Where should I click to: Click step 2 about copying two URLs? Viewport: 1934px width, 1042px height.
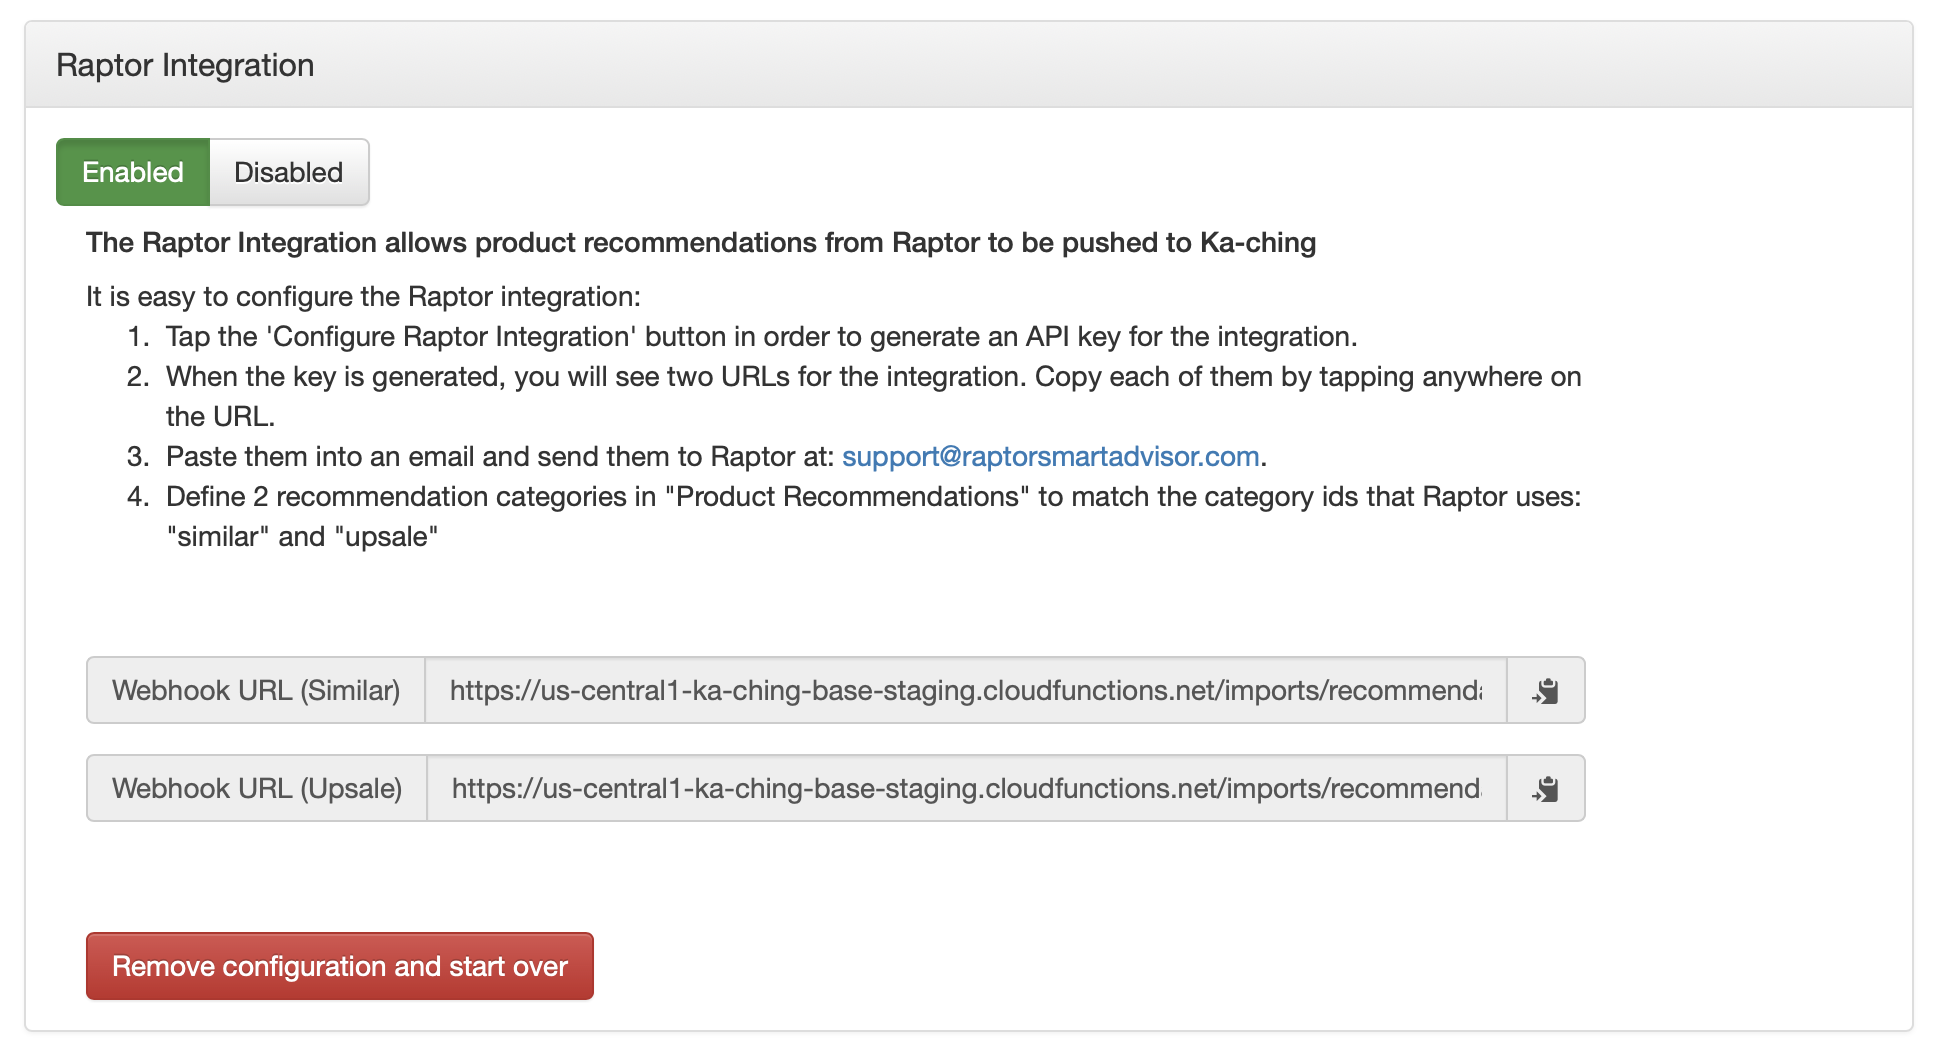pyautogui.click(x=872, y=377)
